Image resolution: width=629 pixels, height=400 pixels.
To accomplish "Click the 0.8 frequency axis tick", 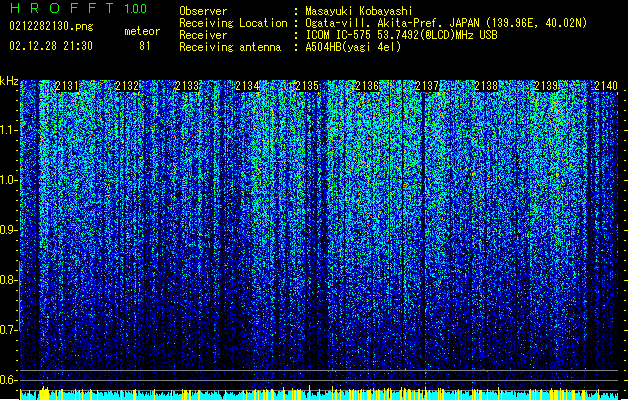I will pos(9,280).
